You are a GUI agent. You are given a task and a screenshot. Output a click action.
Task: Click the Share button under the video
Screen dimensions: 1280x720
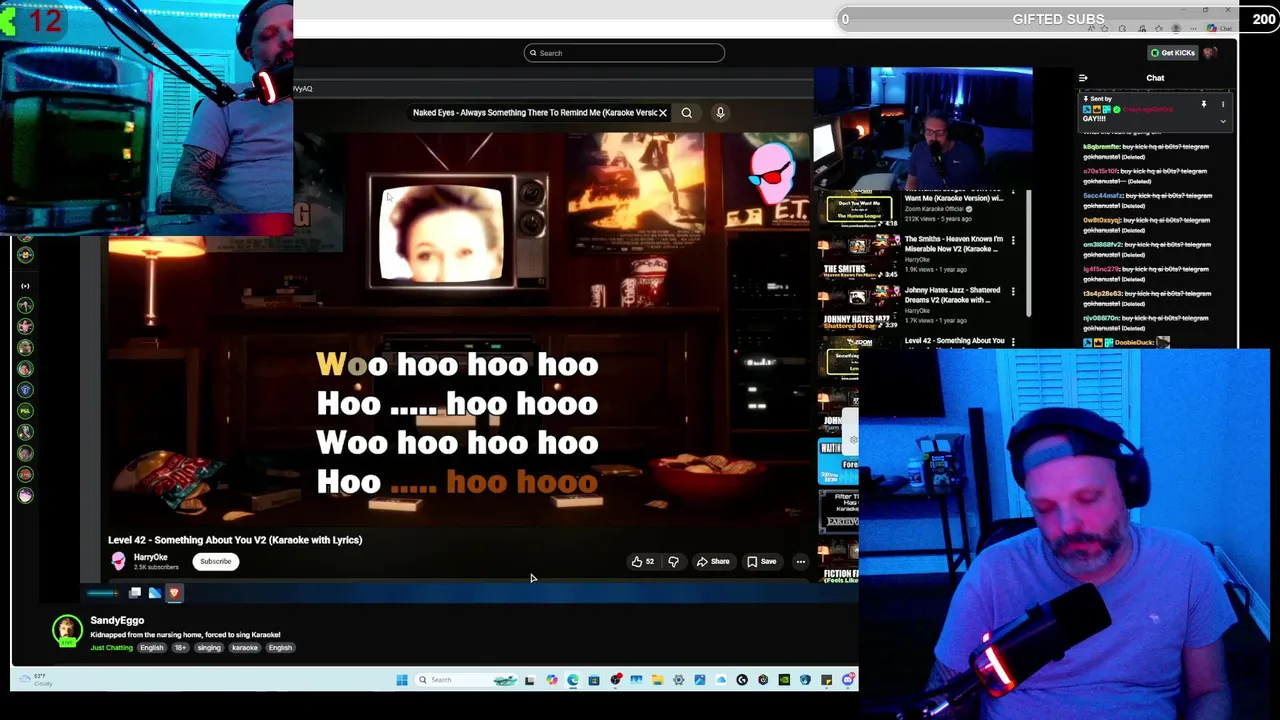(x=713, y=562)
